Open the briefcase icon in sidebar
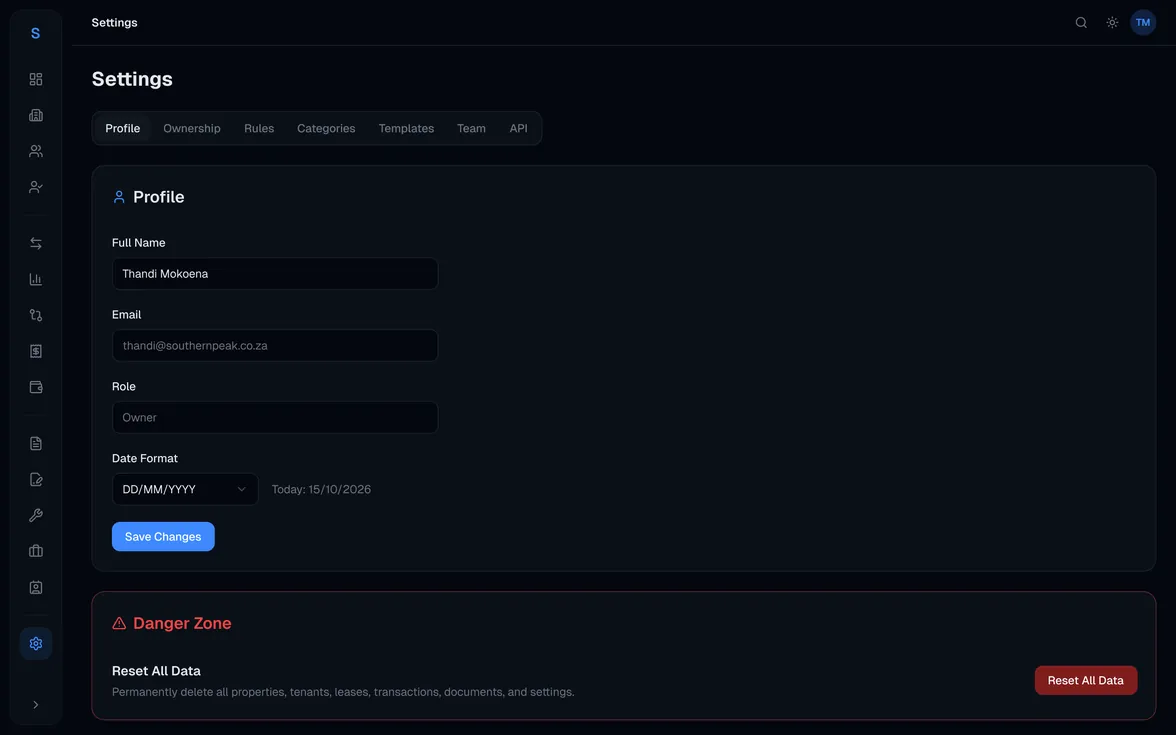The height and width of the screenshot is (735, 1176). coord(35,551)
